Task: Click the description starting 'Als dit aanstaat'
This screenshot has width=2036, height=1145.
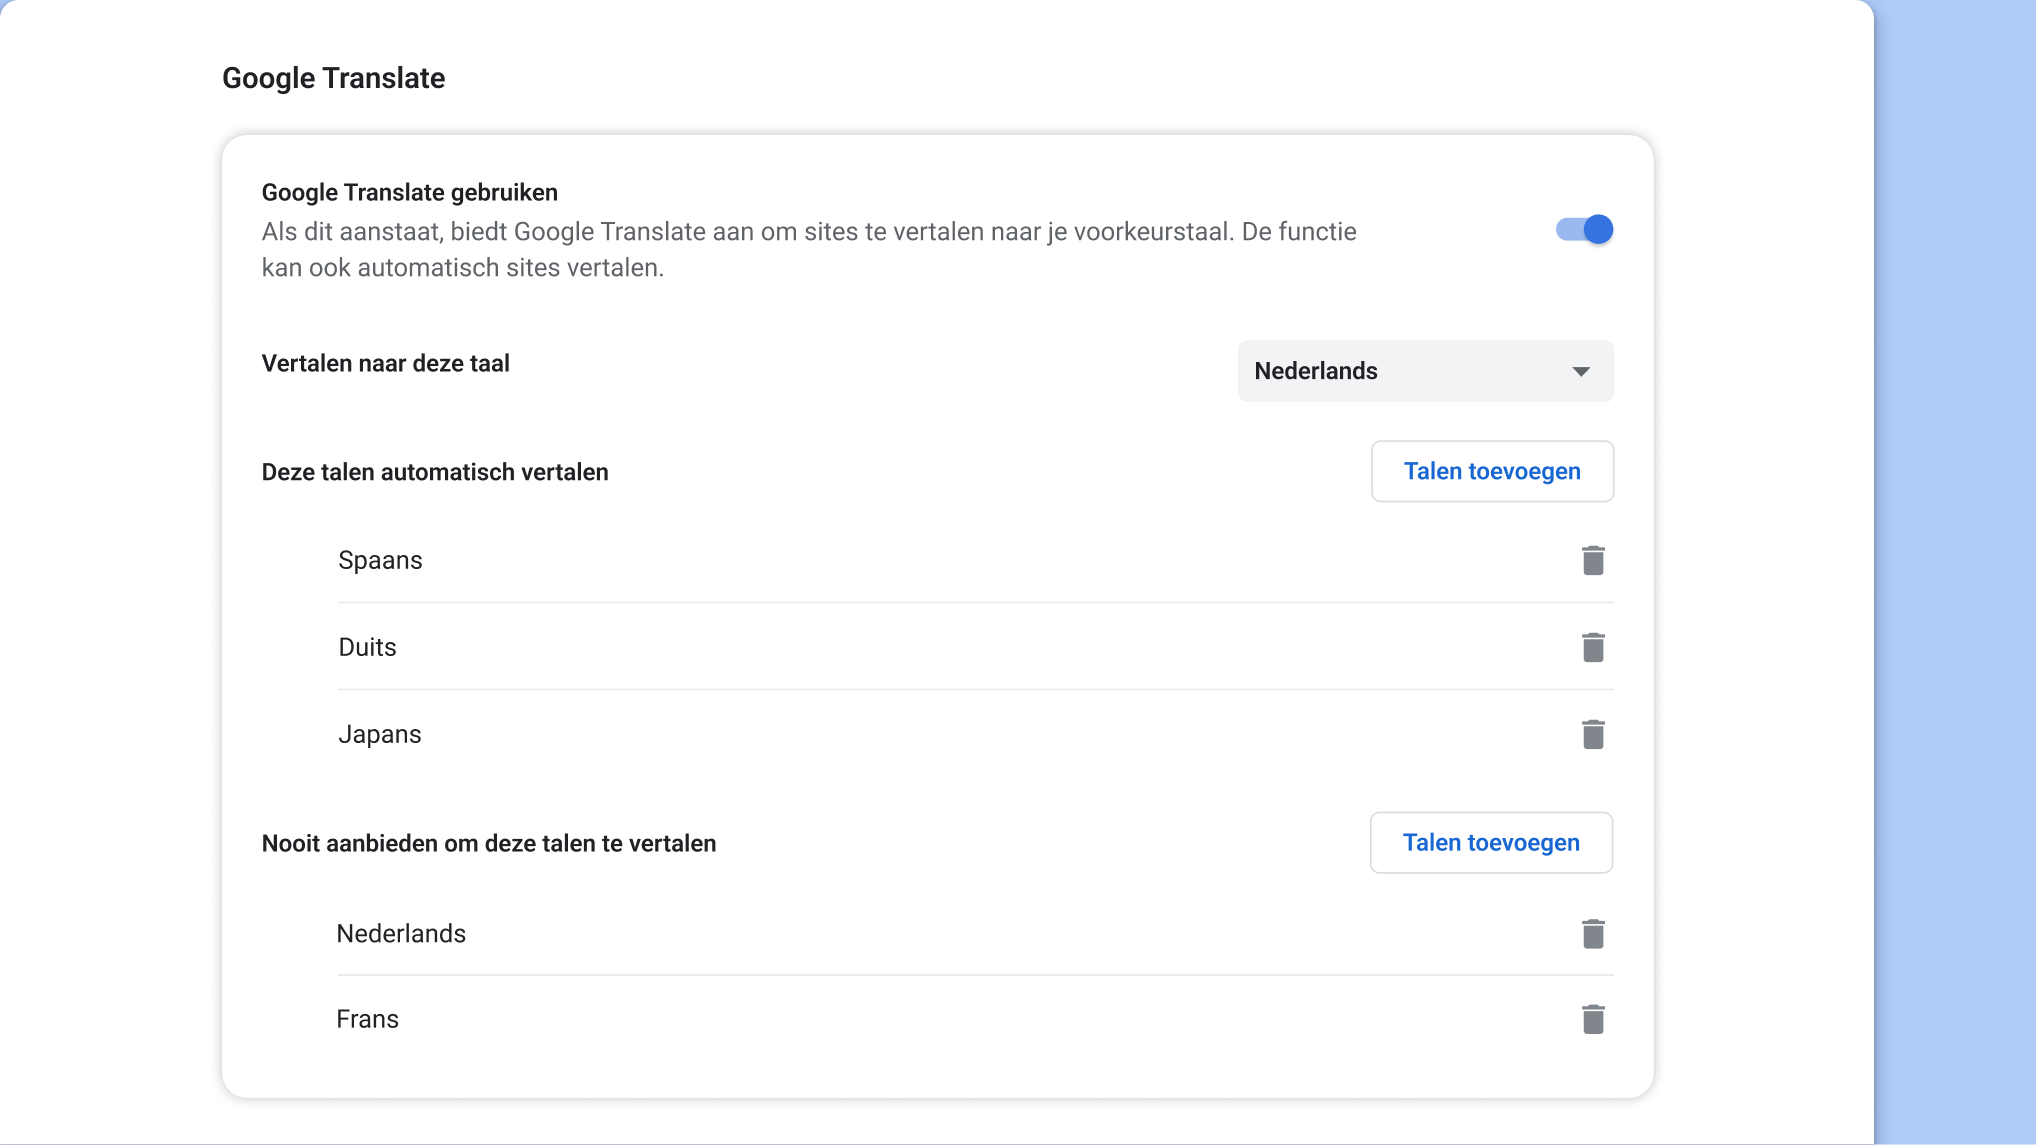Action: click(x=809, y=249)
